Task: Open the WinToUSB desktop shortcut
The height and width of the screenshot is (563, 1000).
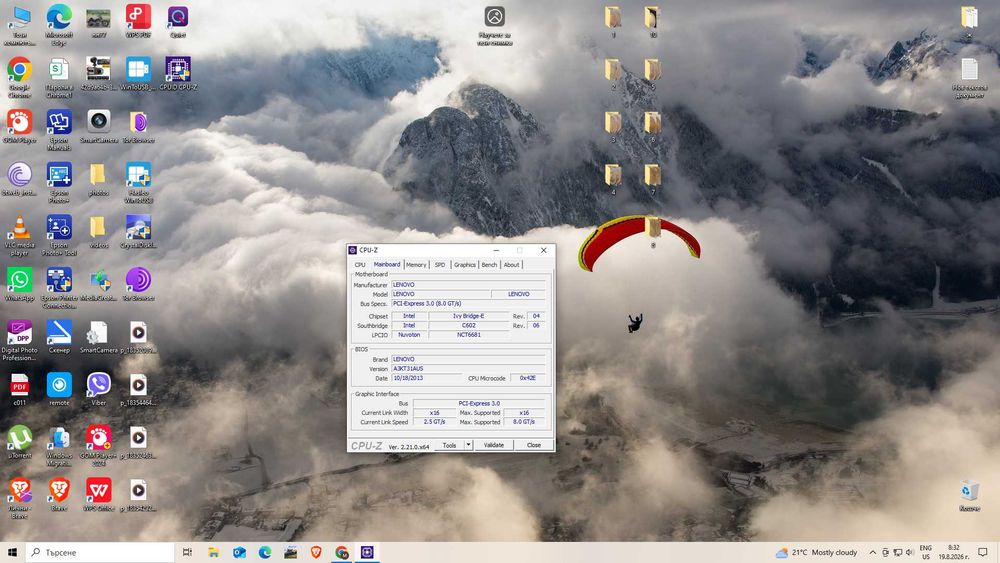Action: (x=138, y=73)
